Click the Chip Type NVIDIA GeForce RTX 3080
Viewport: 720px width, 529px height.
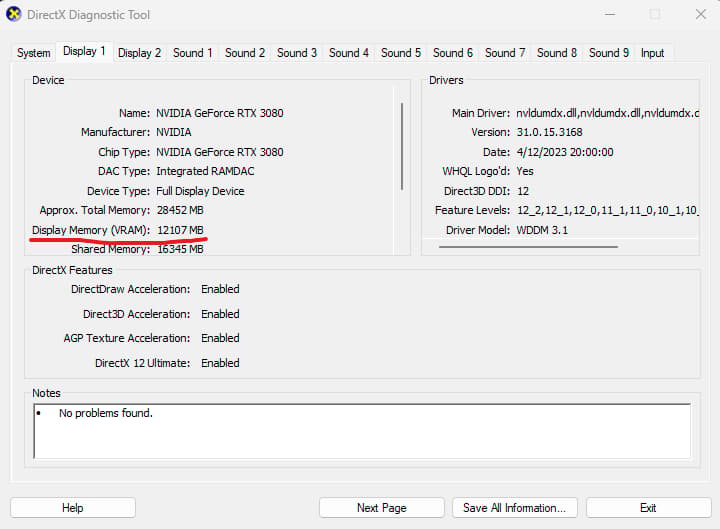[219, 152]
